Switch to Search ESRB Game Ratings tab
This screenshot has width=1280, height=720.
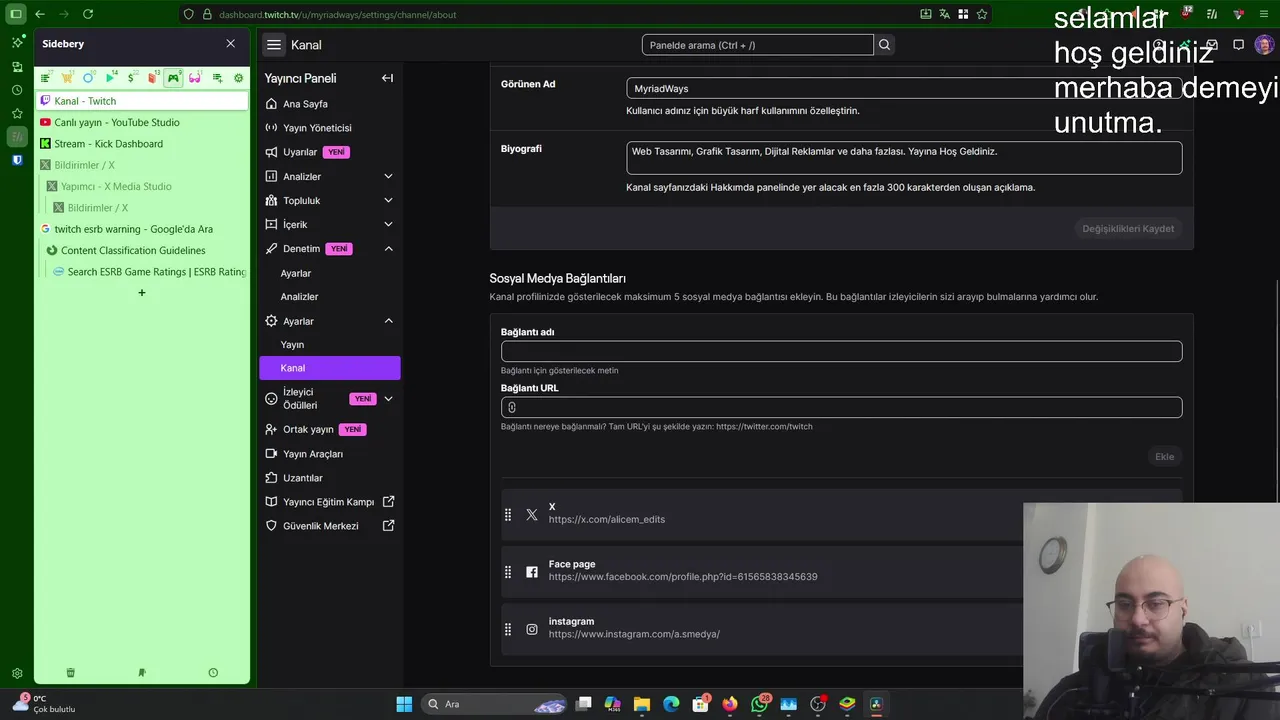[x=150, y=272]
